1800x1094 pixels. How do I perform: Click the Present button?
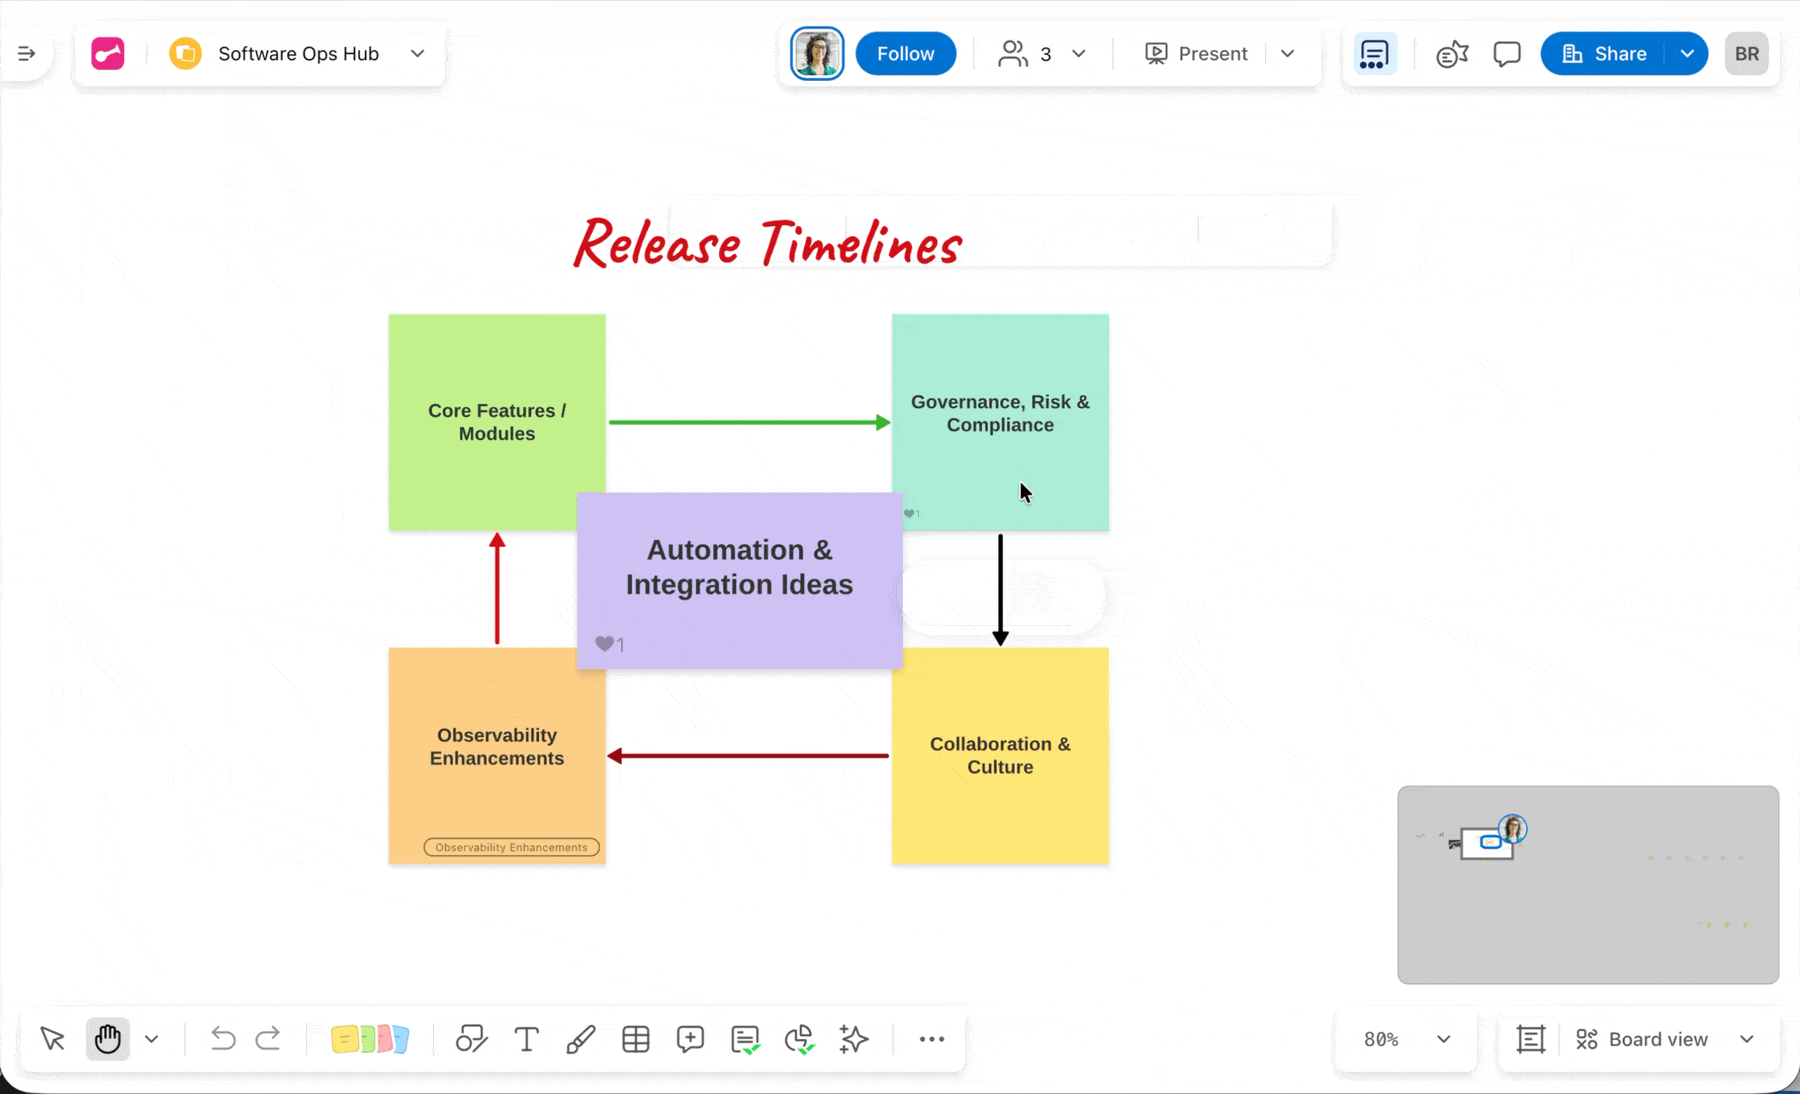pos(1197,54)
